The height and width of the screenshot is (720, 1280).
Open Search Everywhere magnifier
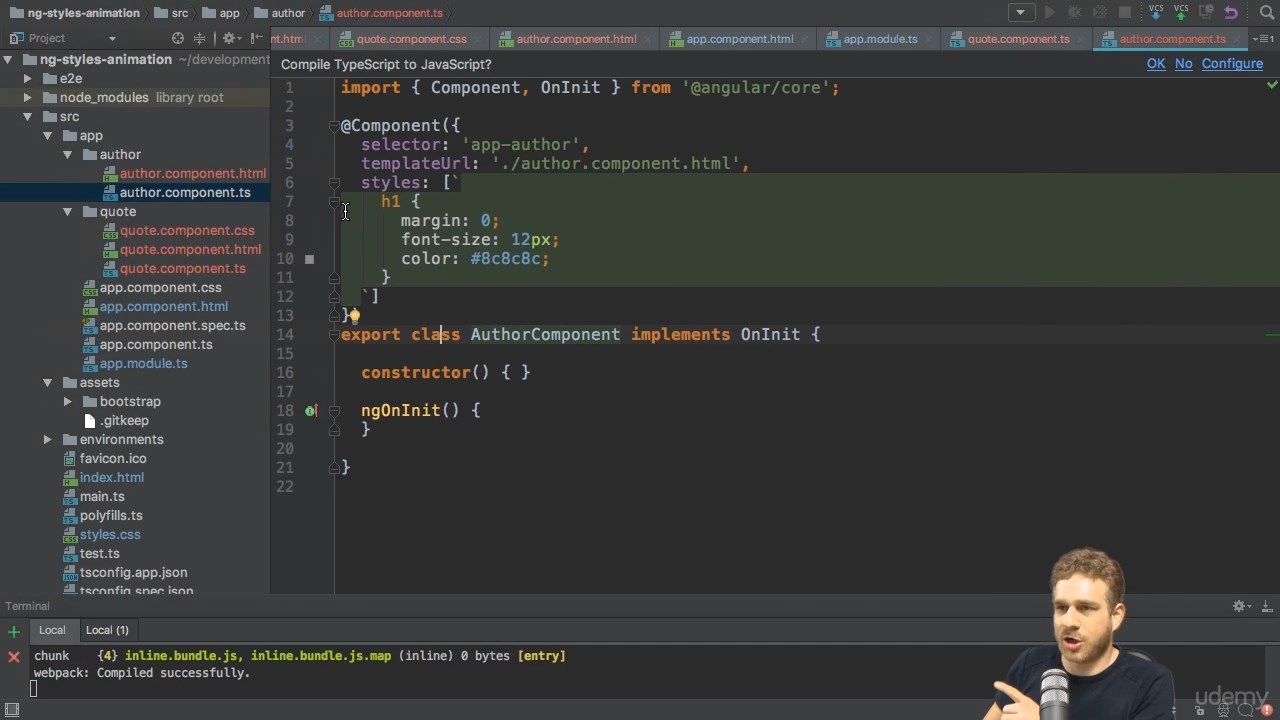1266,13
